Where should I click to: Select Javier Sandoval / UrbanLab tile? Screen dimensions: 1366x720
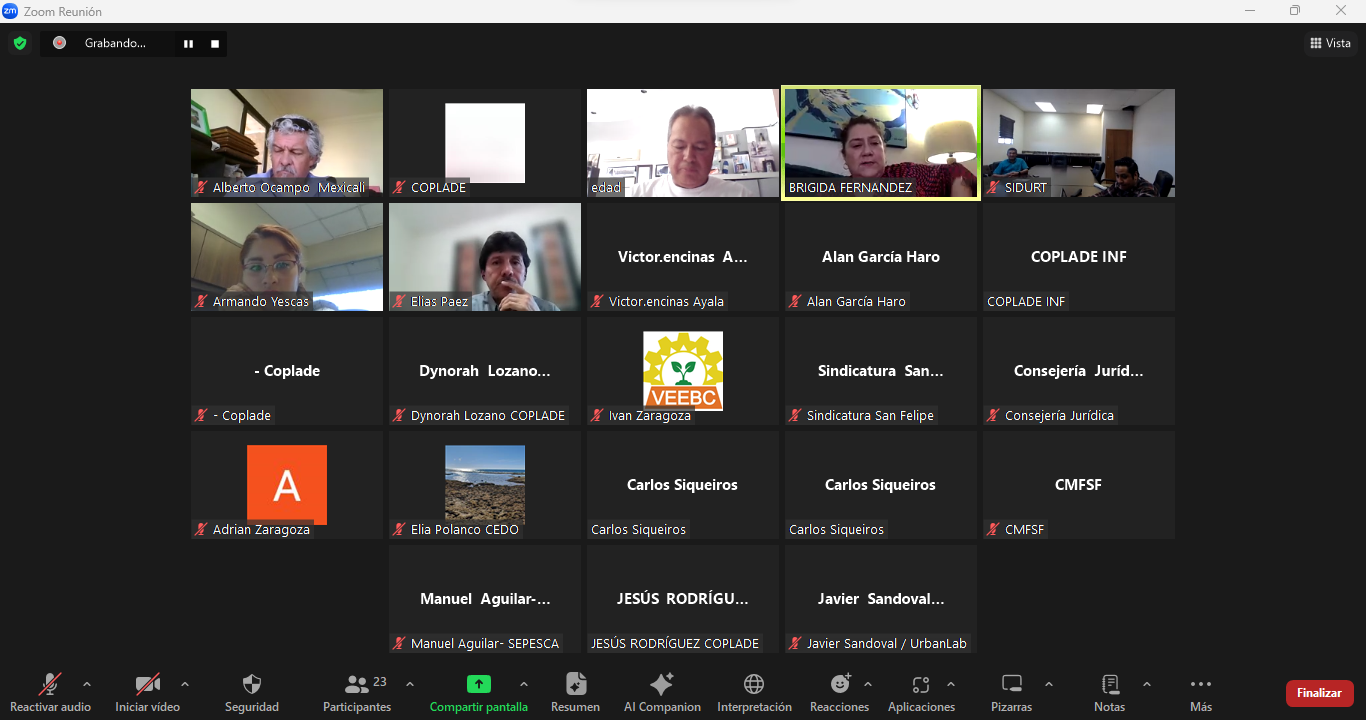tap(881, 599)
